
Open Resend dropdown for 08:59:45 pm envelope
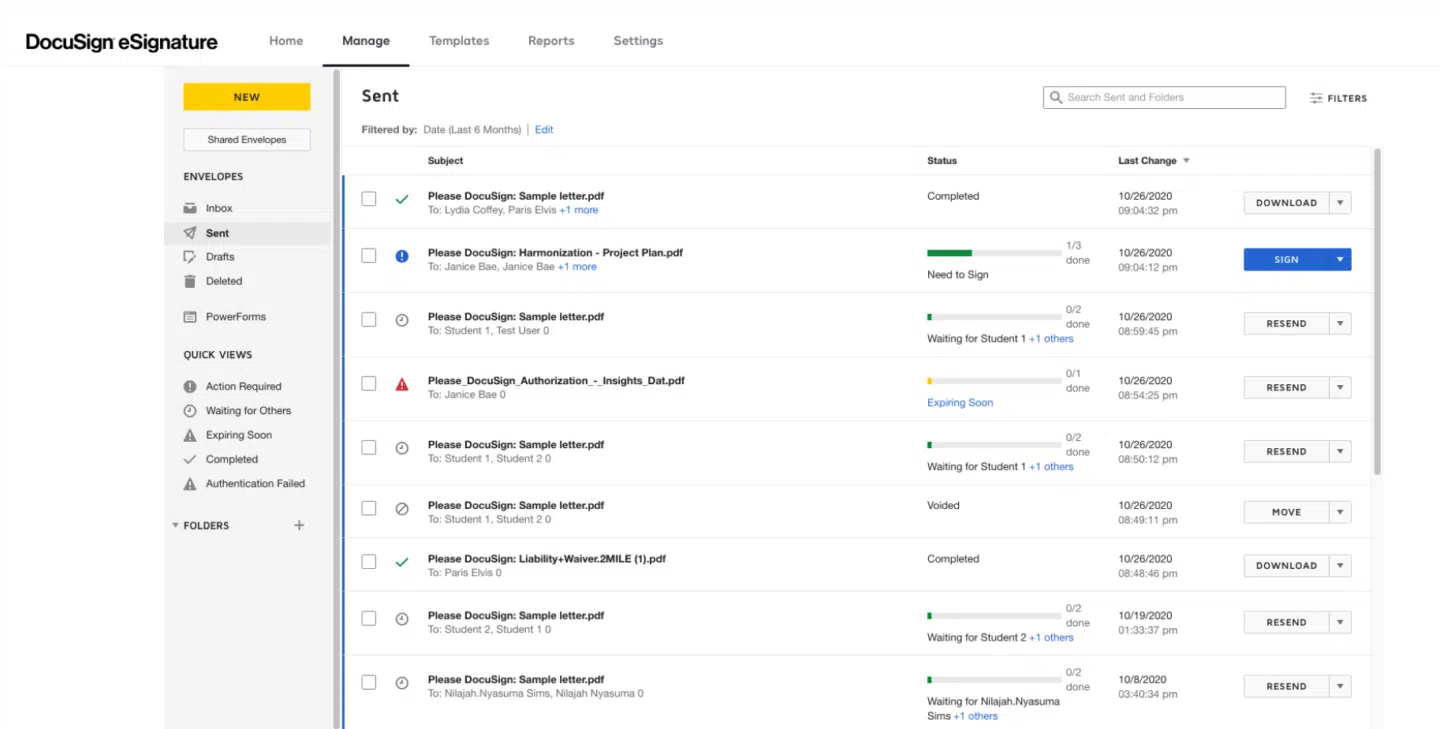1341,324
